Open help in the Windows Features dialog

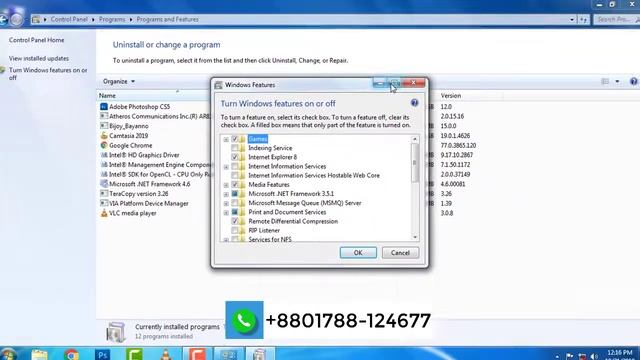[x=414, y=103]
